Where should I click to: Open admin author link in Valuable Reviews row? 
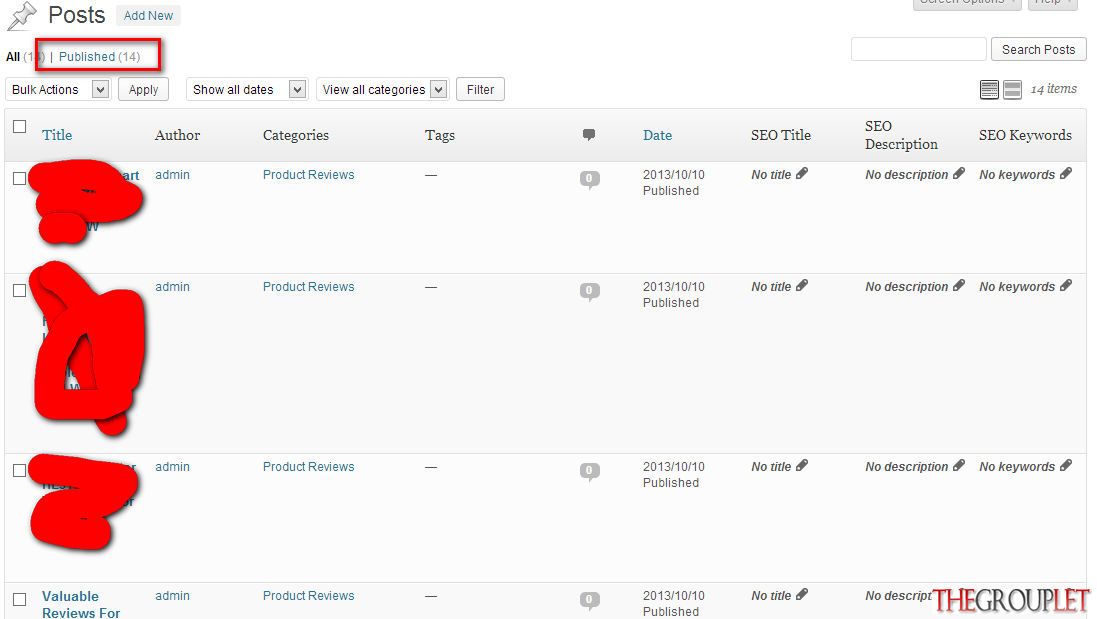(172, 596)
